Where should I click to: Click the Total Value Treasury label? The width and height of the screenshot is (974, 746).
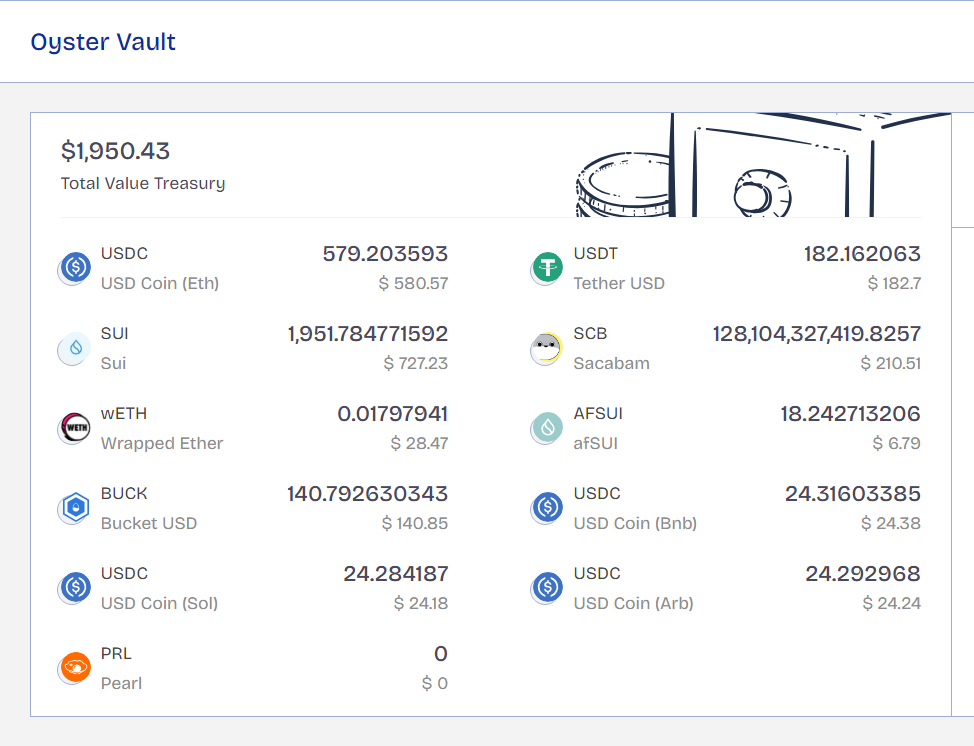143,184
